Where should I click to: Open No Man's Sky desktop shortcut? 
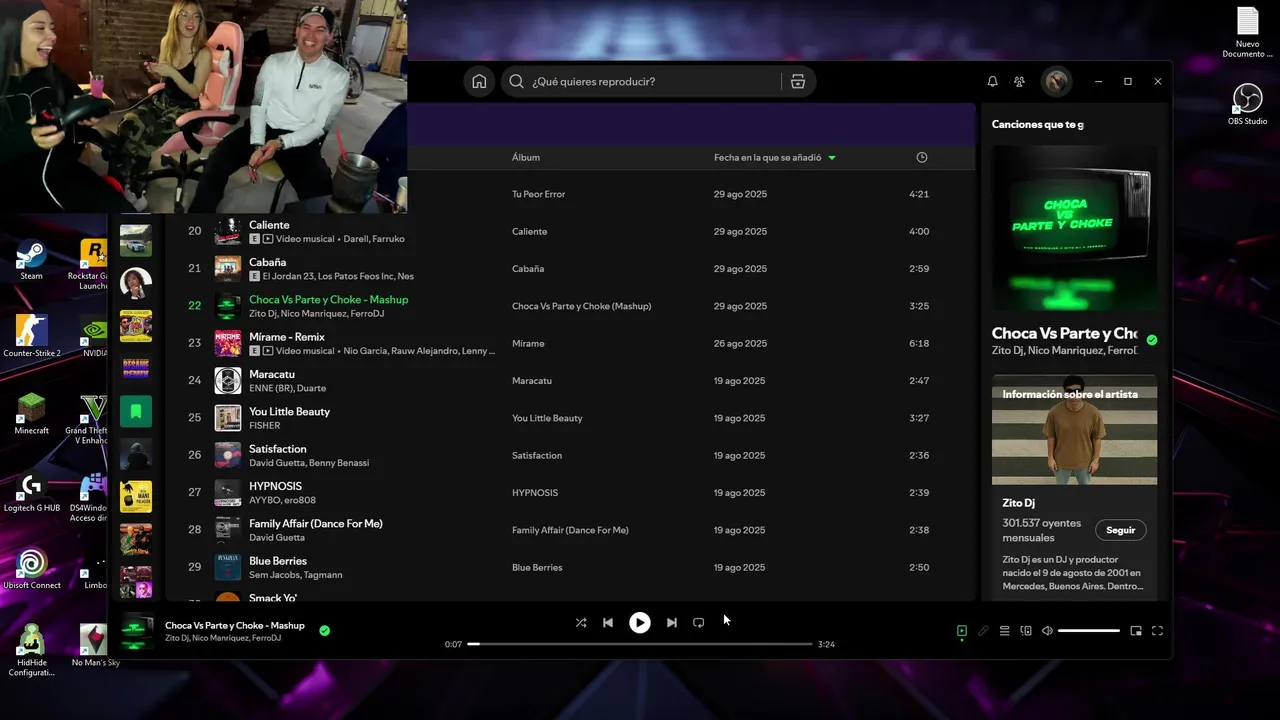[x=95, y=645]
